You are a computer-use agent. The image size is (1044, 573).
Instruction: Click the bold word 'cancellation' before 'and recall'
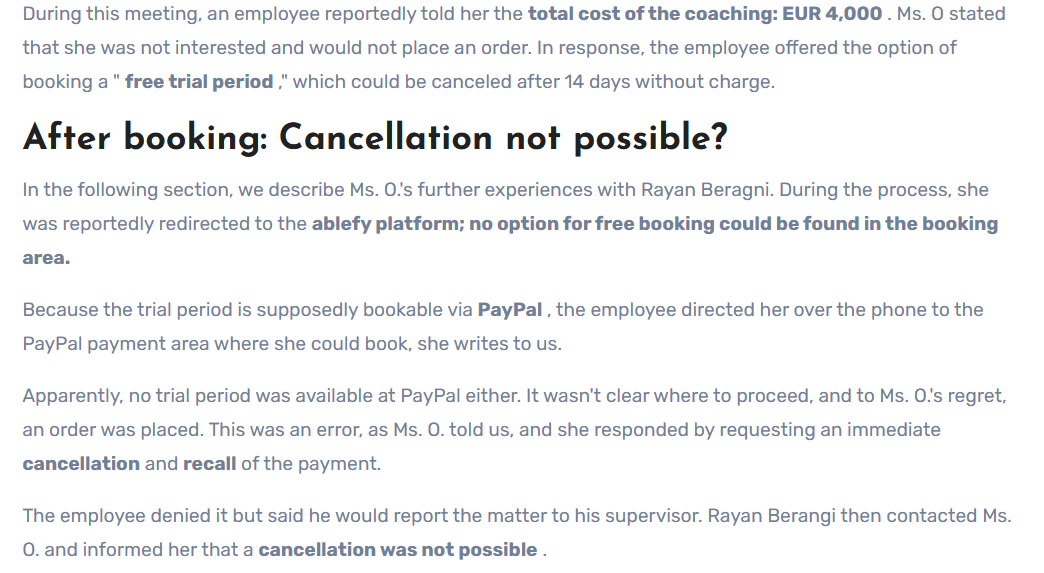point(81,464)
